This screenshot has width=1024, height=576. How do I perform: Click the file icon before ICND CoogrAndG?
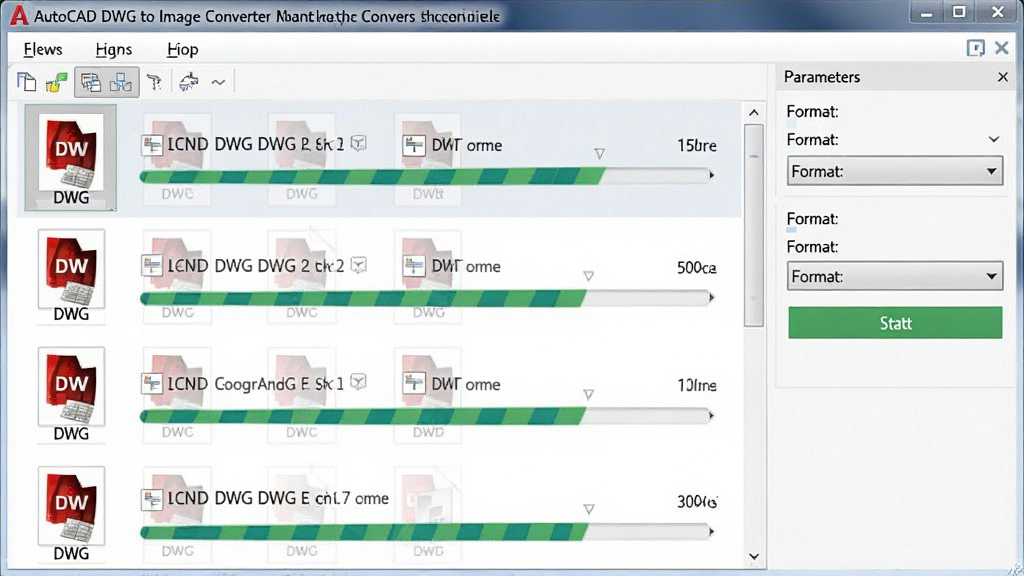[152, 383]
